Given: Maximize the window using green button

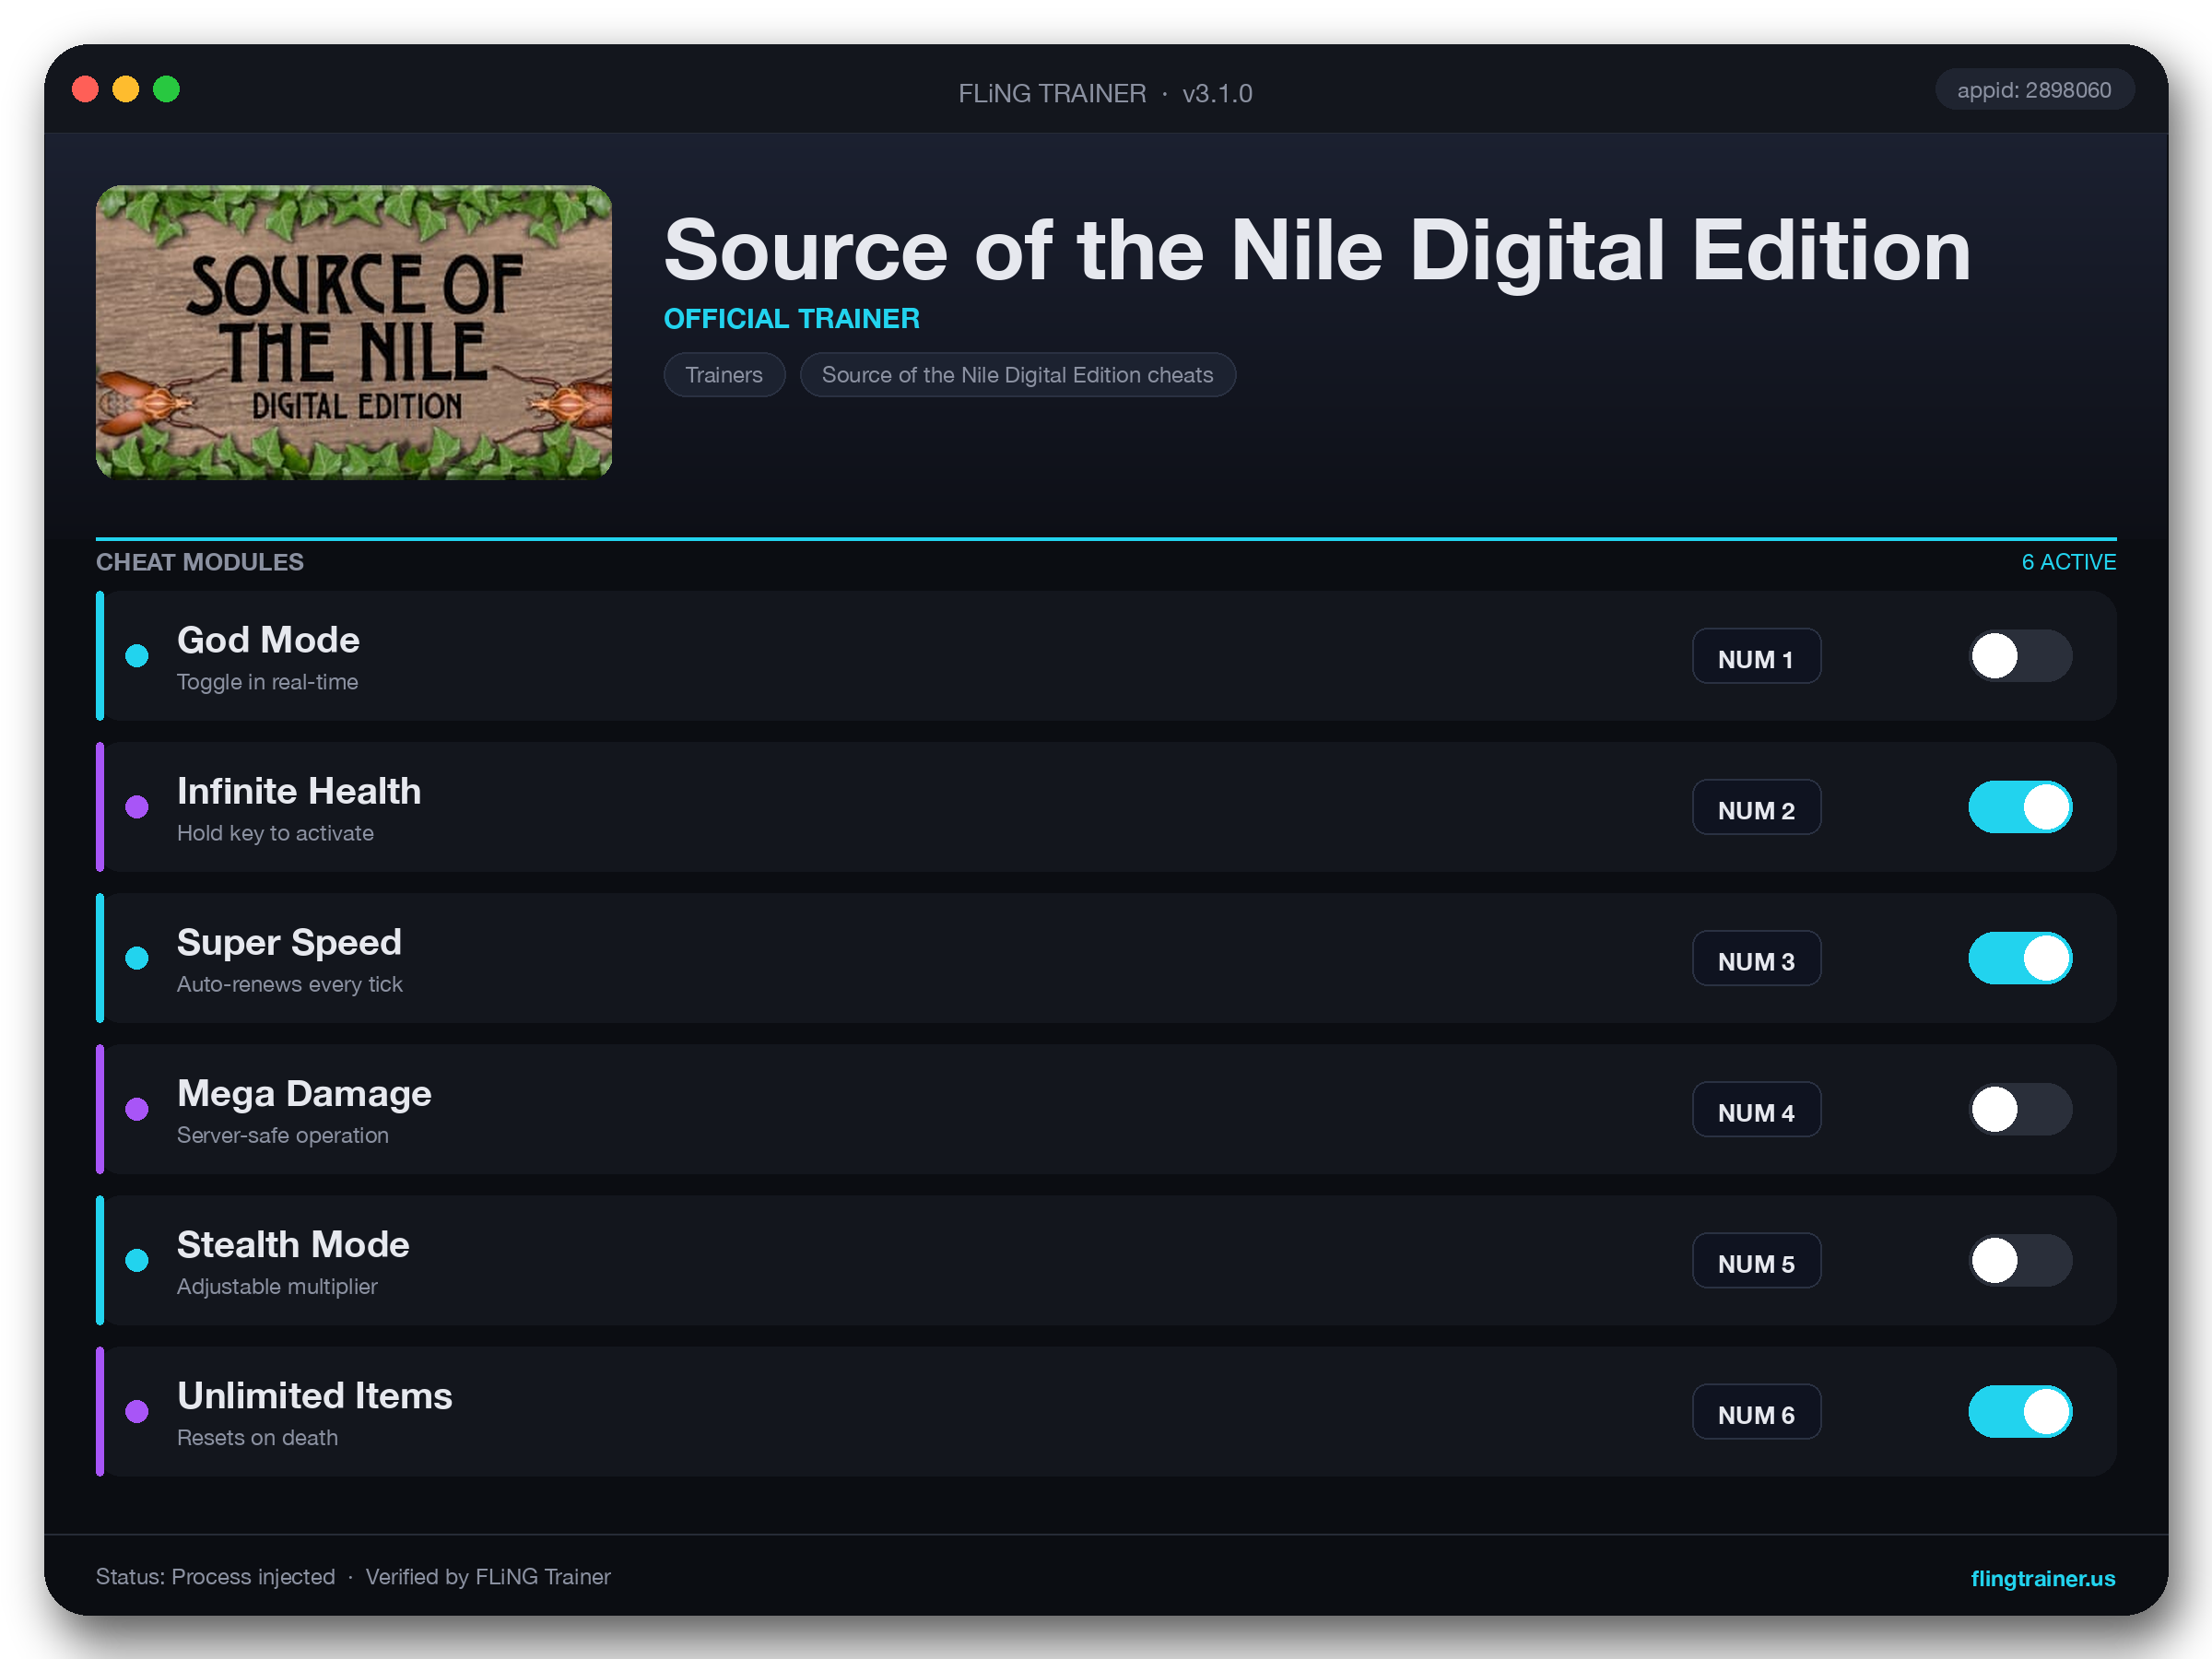Looking at the screenshot, I should [x=167, y=89].
